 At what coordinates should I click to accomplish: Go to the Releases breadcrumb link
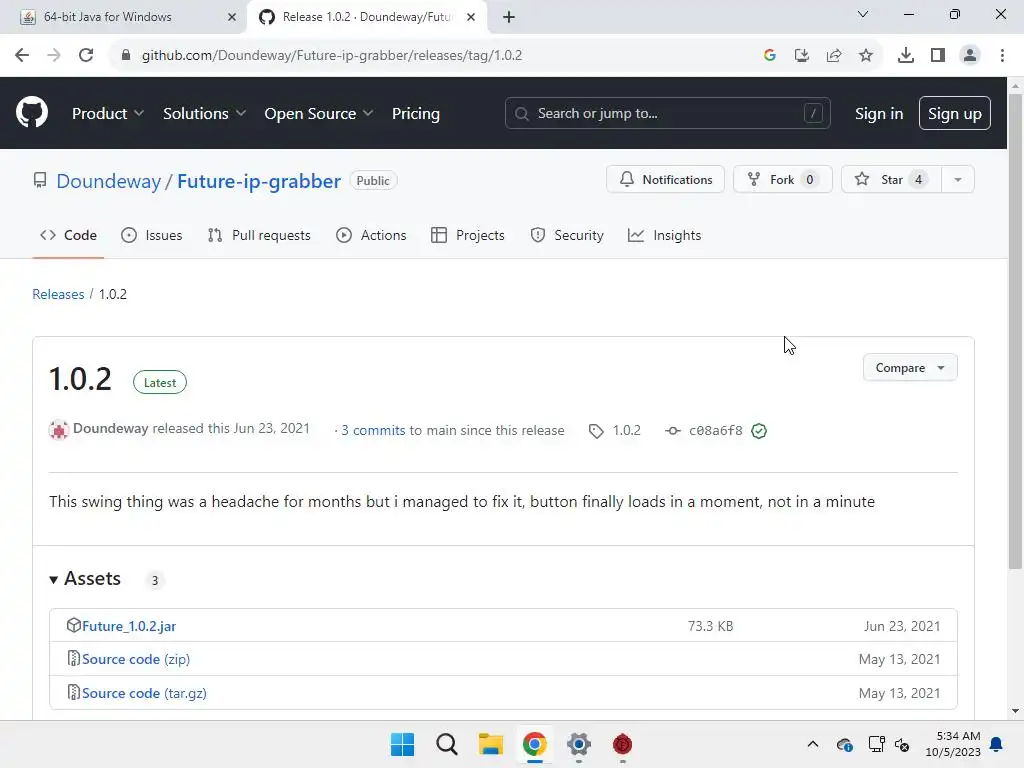click(58, 295)
